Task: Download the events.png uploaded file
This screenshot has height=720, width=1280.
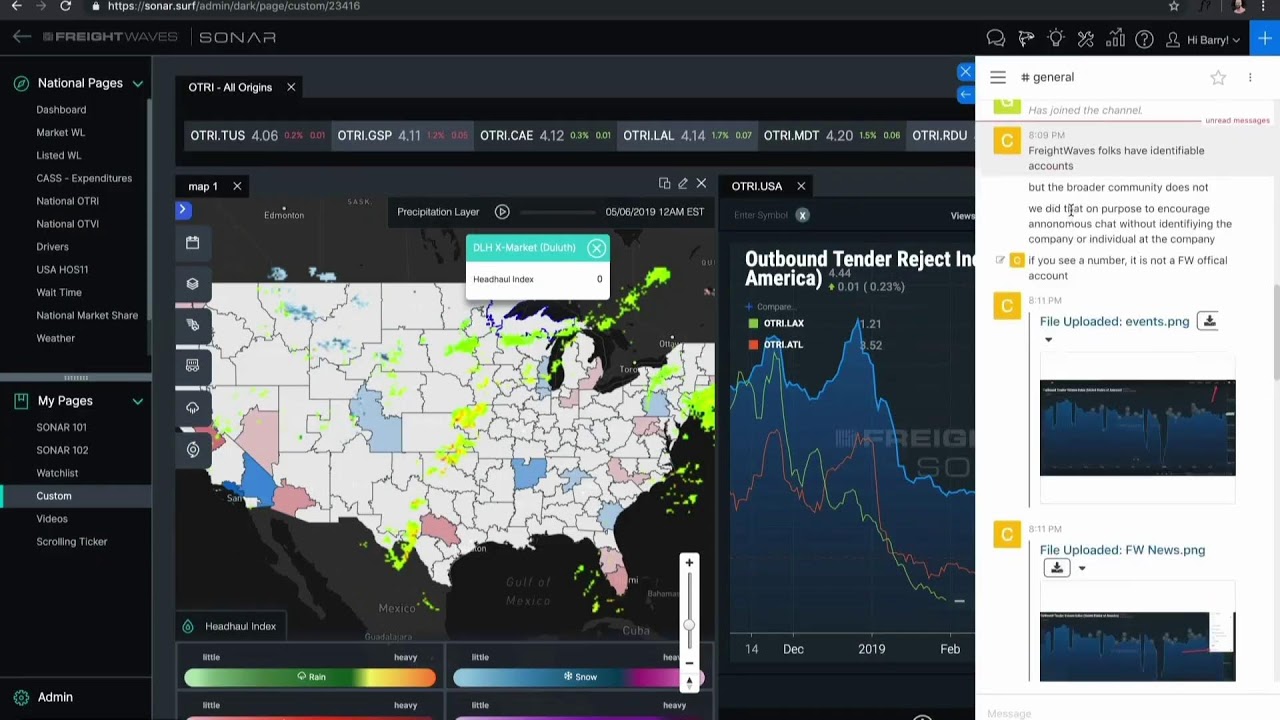Action: click(x=1208, y=321)
